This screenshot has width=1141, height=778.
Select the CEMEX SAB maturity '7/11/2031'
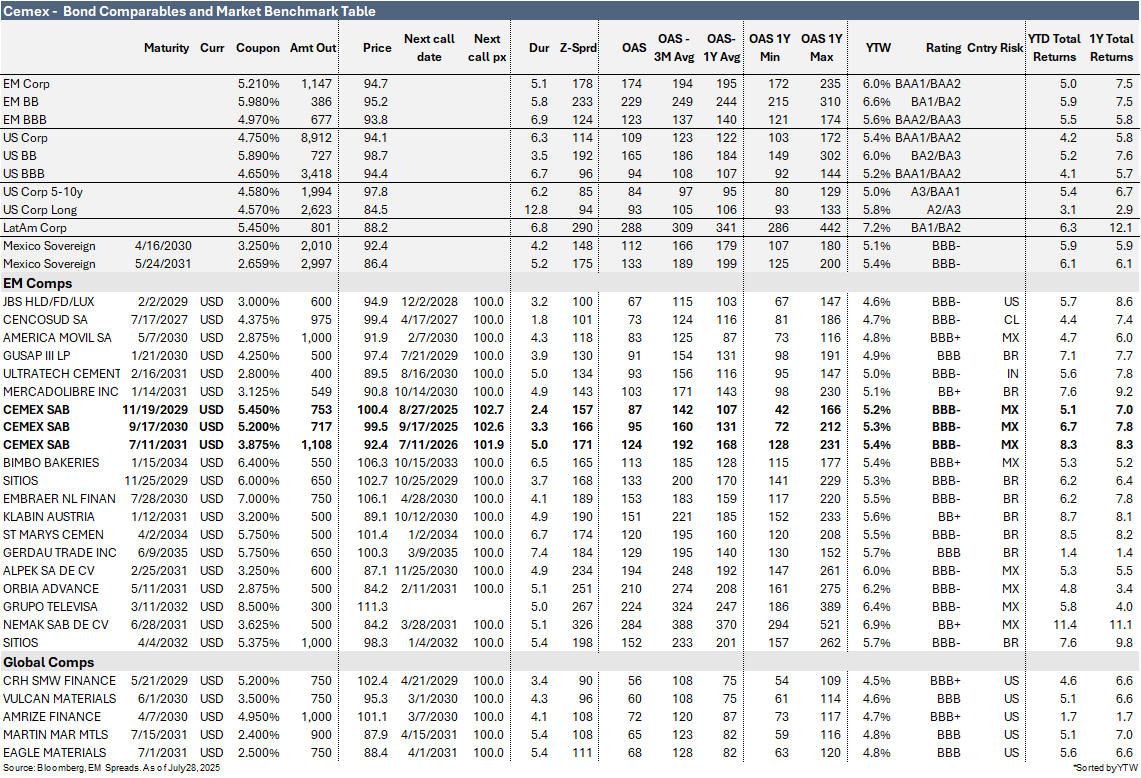(x=159, y=445)
